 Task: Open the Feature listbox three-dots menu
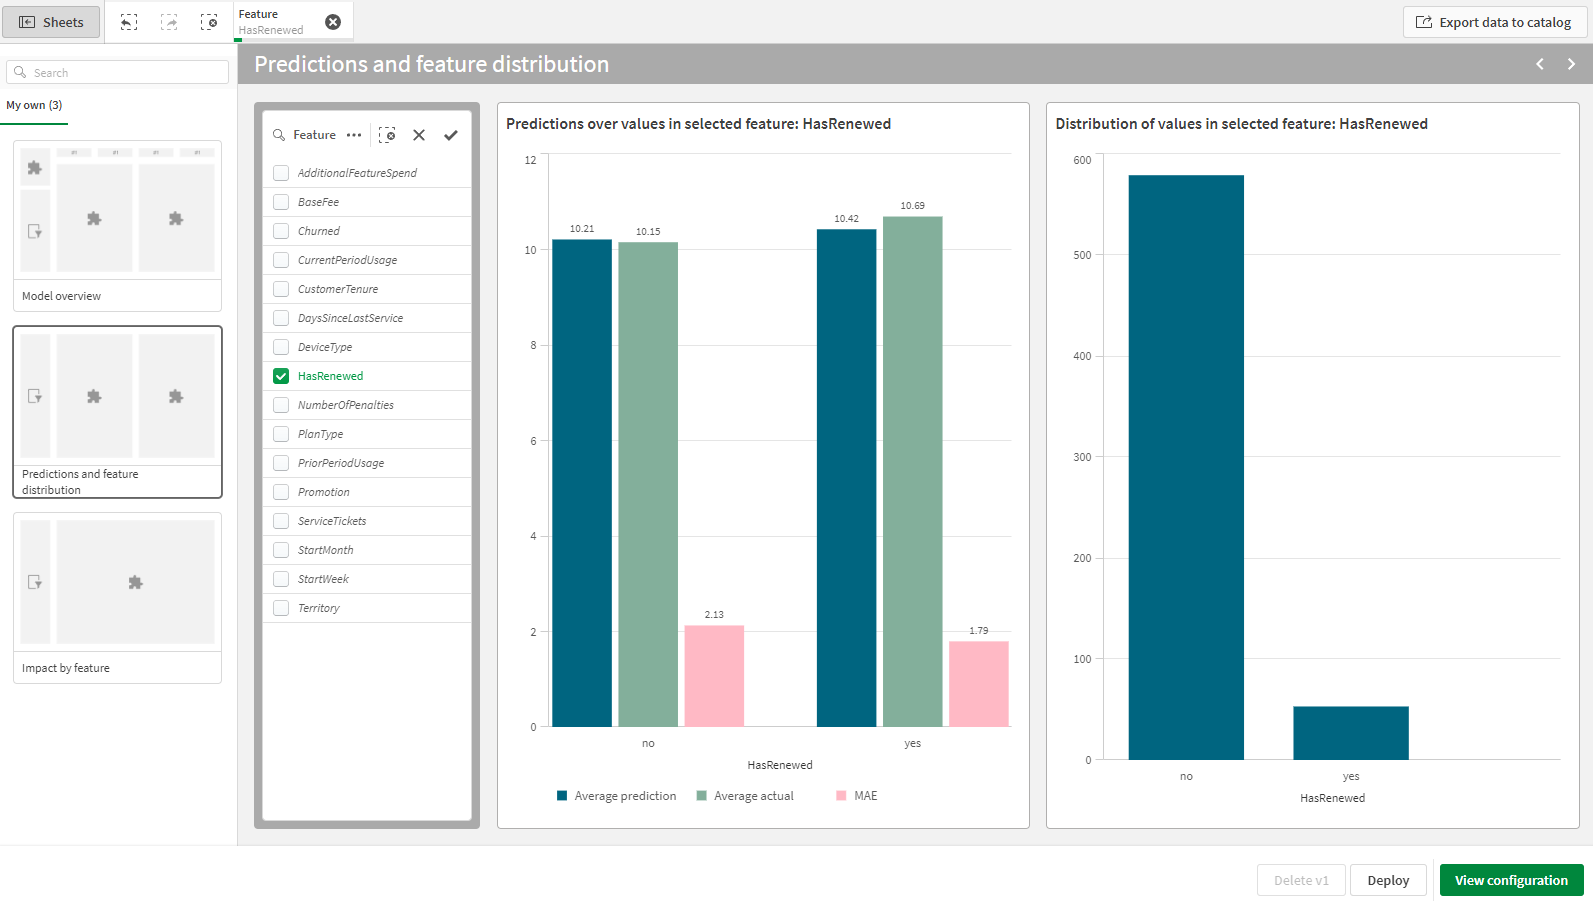click(x=354, y=135)
